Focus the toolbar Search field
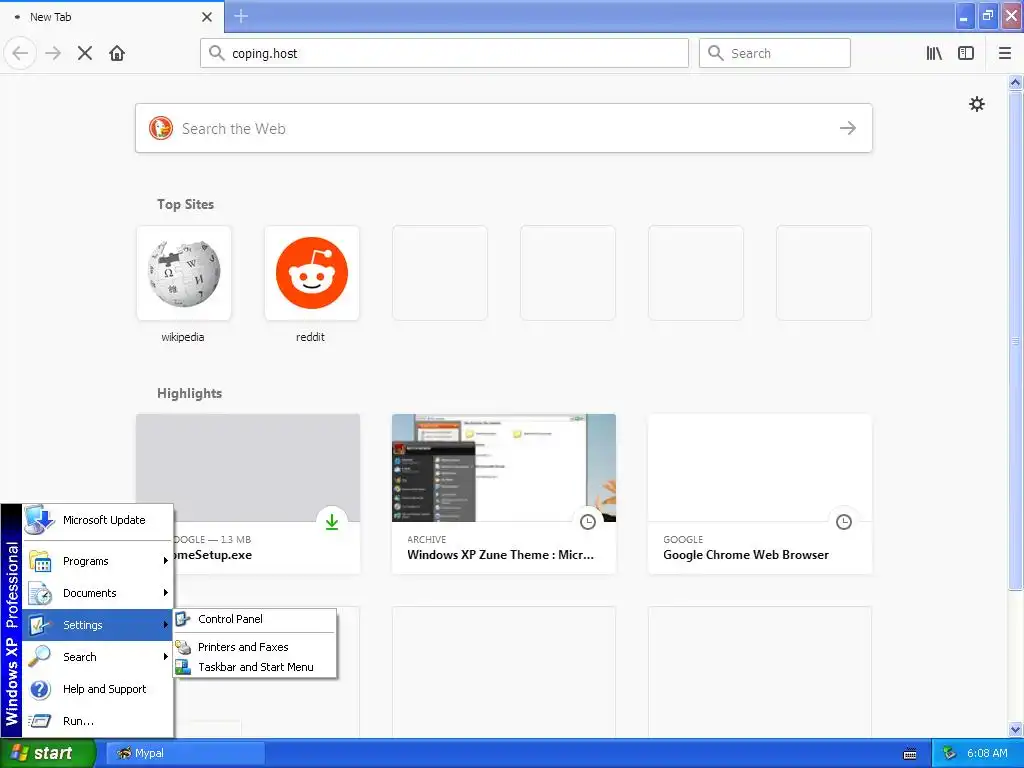Screen dimensions: 1024x768 [x=775, y=53]
